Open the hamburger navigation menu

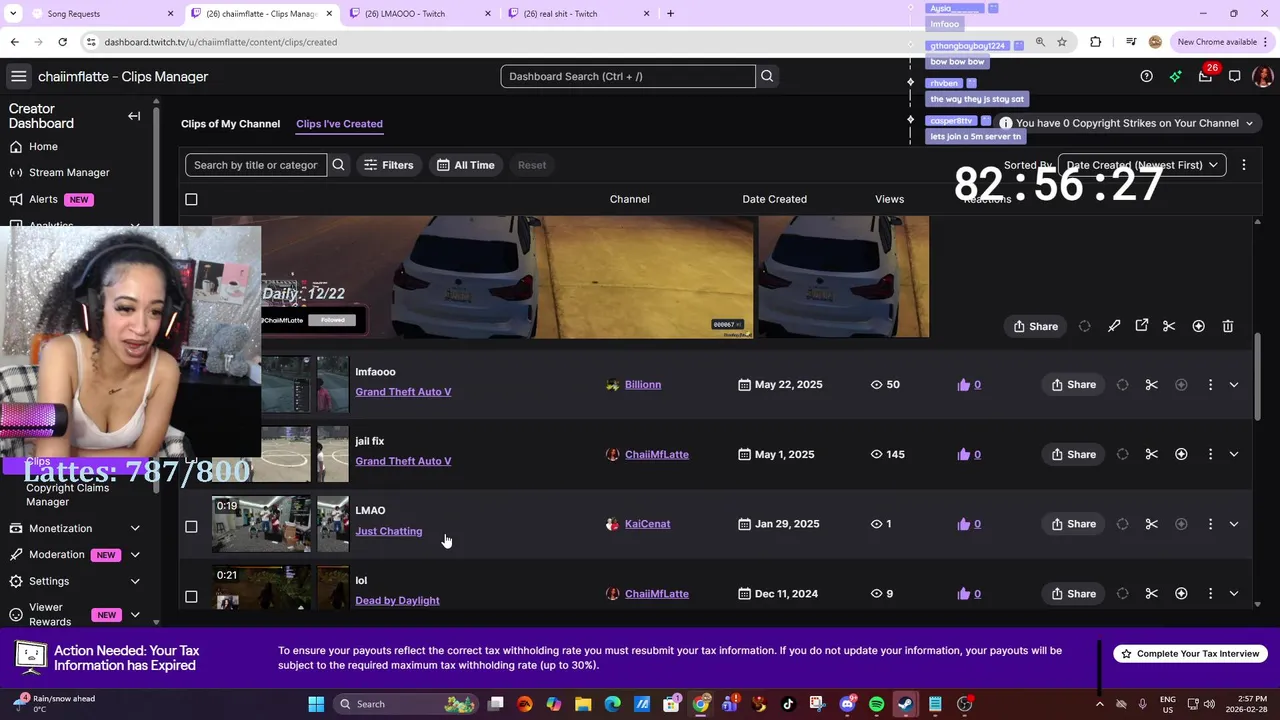[x=18, y=76]
